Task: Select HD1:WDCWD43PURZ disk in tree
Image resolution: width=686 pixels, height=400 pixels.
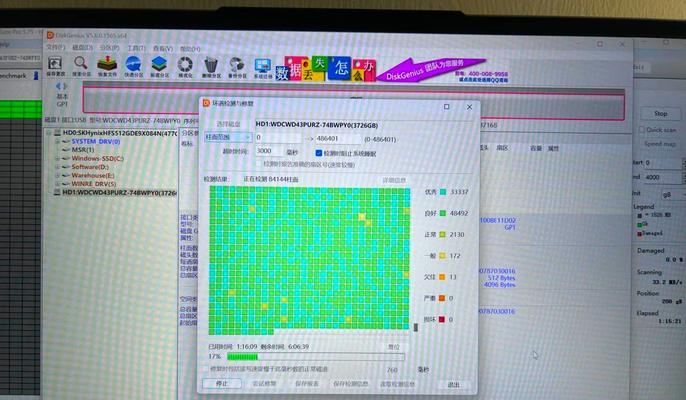Action: pos(119,193)
